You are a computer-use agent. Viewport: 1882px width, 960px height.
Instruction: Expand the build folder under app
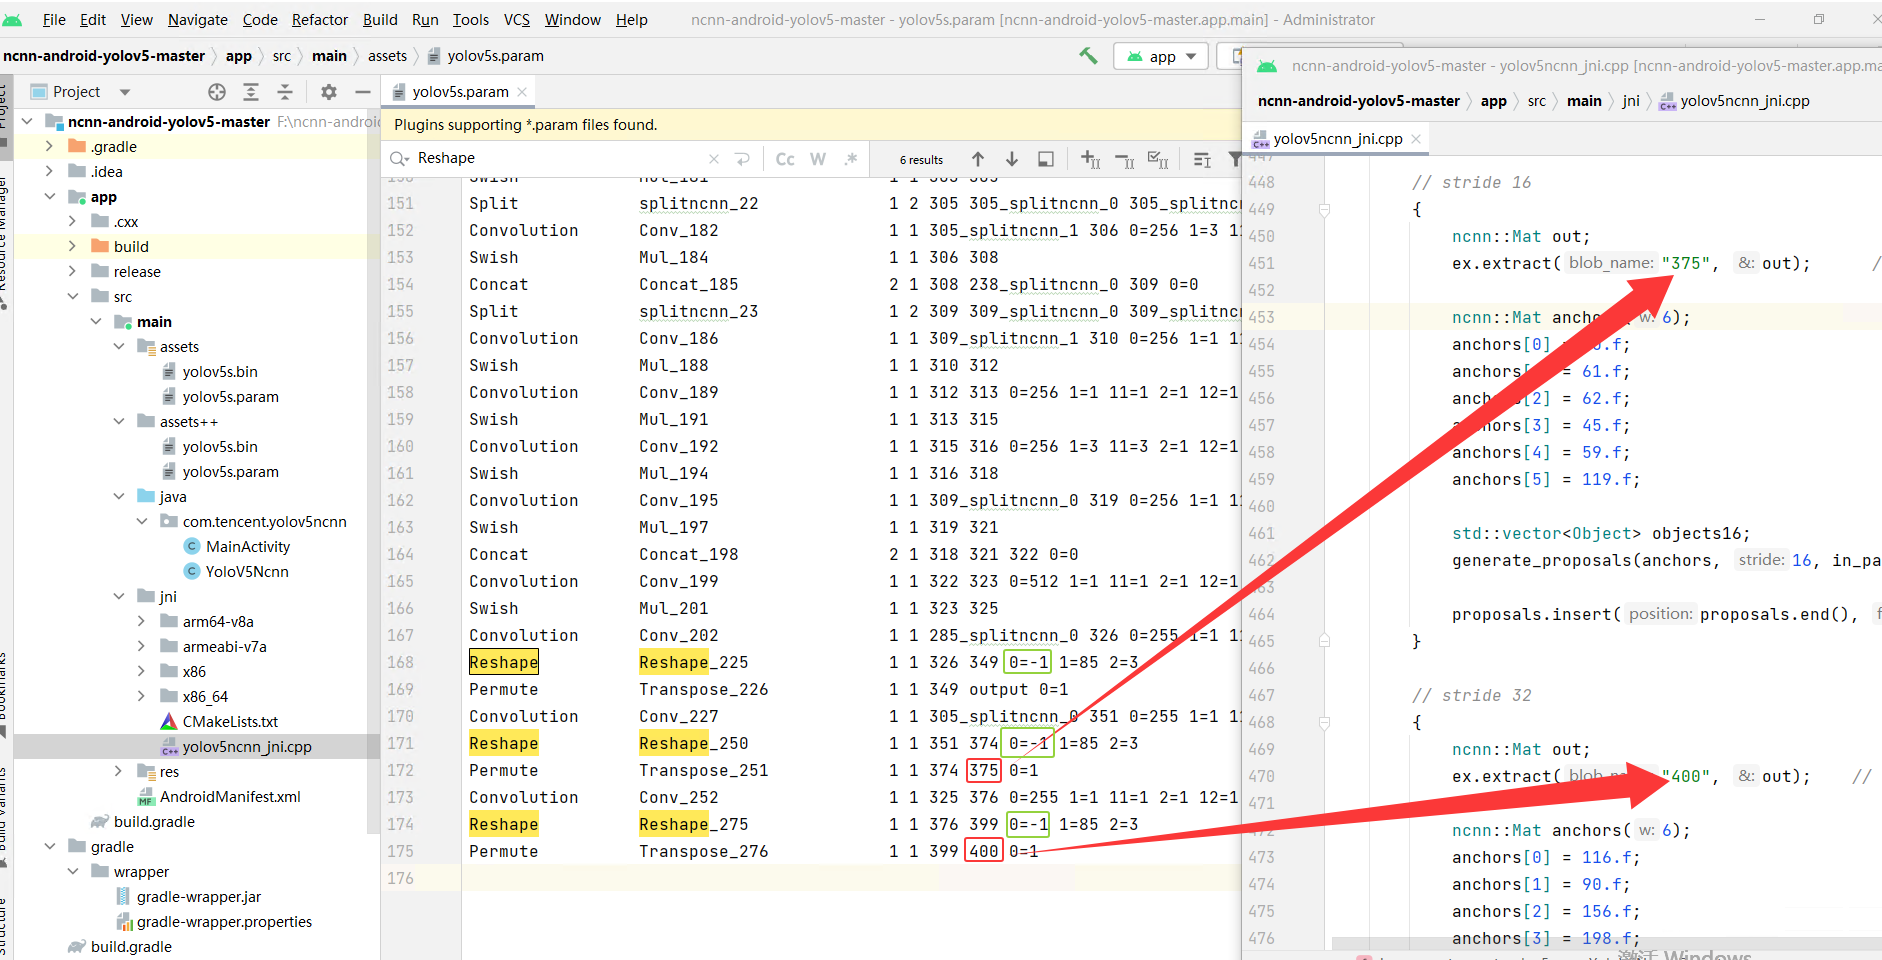pos(72,247)
